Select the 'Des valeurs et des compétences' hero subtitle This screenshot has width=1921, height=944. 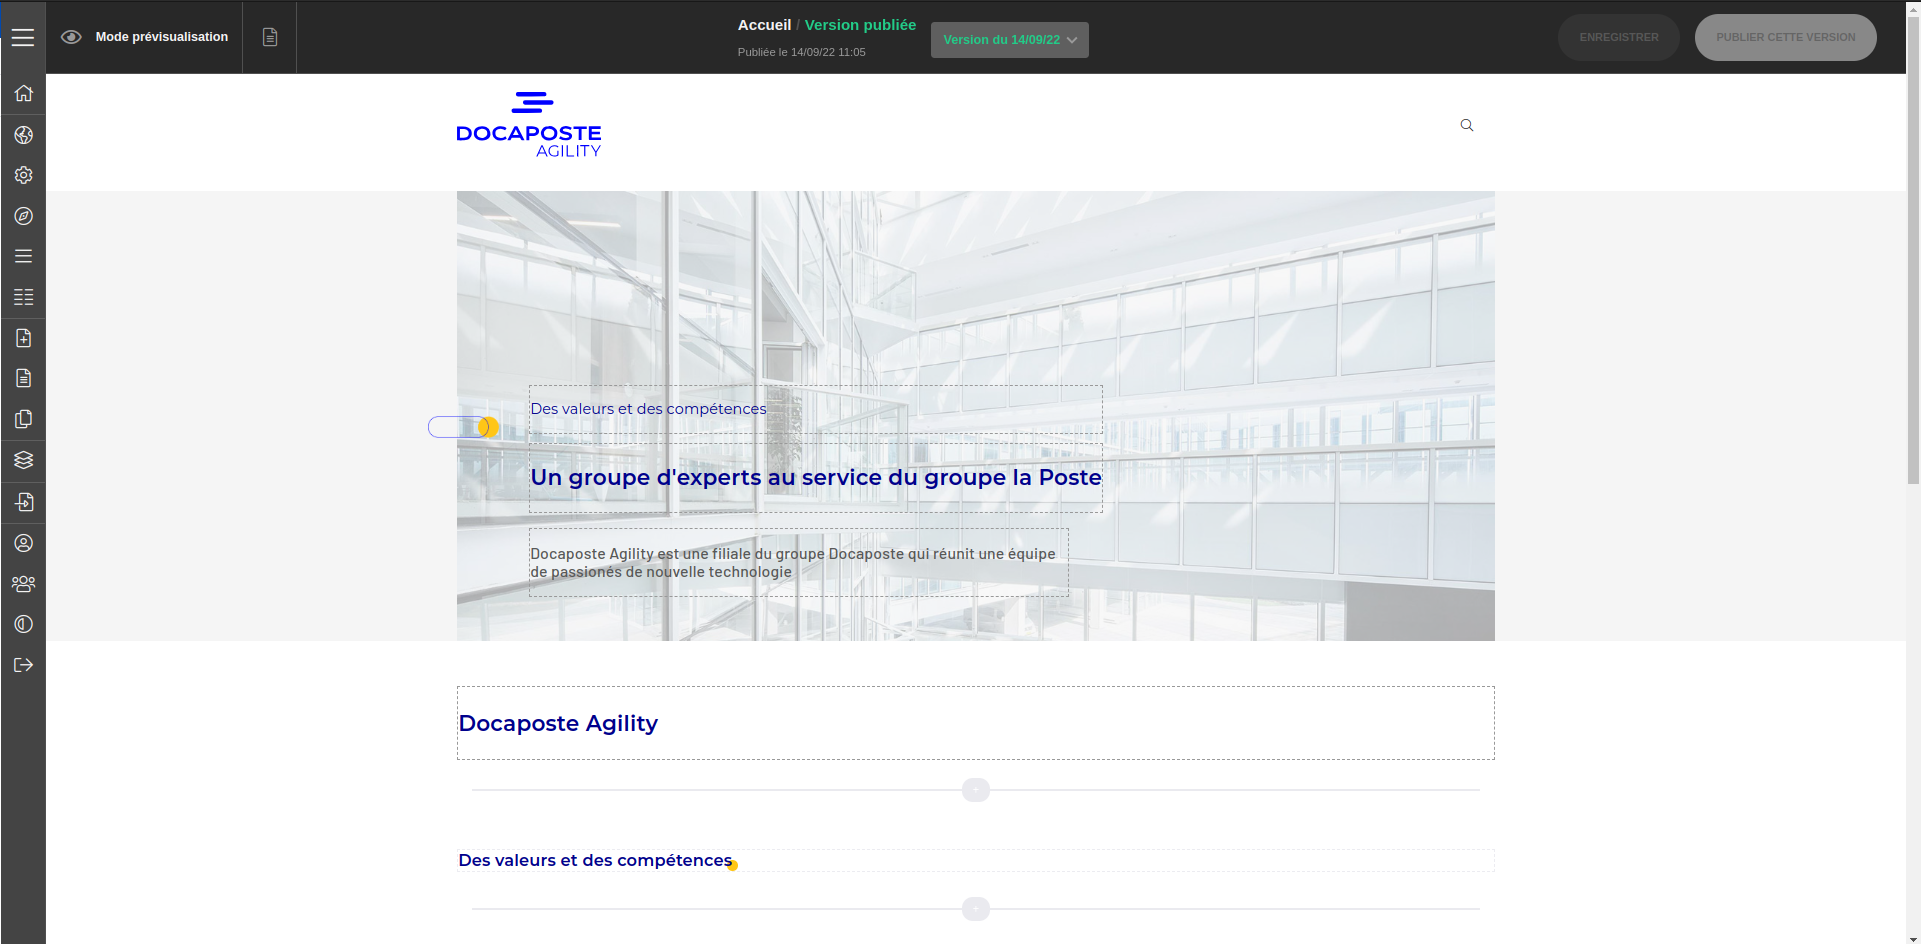click(x=816, y=409)
